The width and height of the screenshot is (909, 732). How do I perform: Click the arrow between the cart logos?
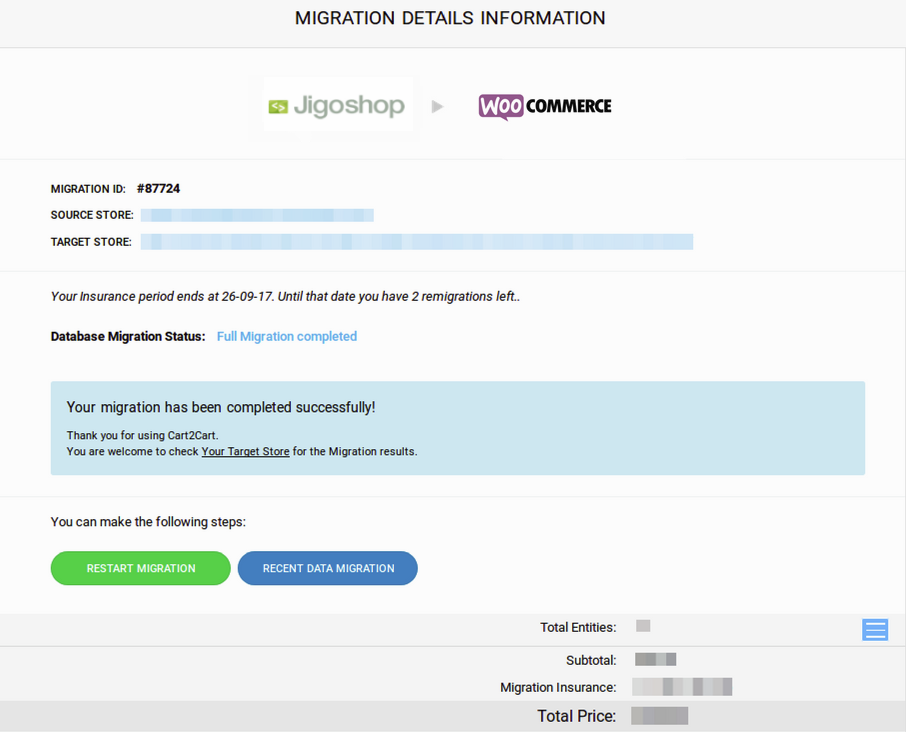(x=438, y=107)
